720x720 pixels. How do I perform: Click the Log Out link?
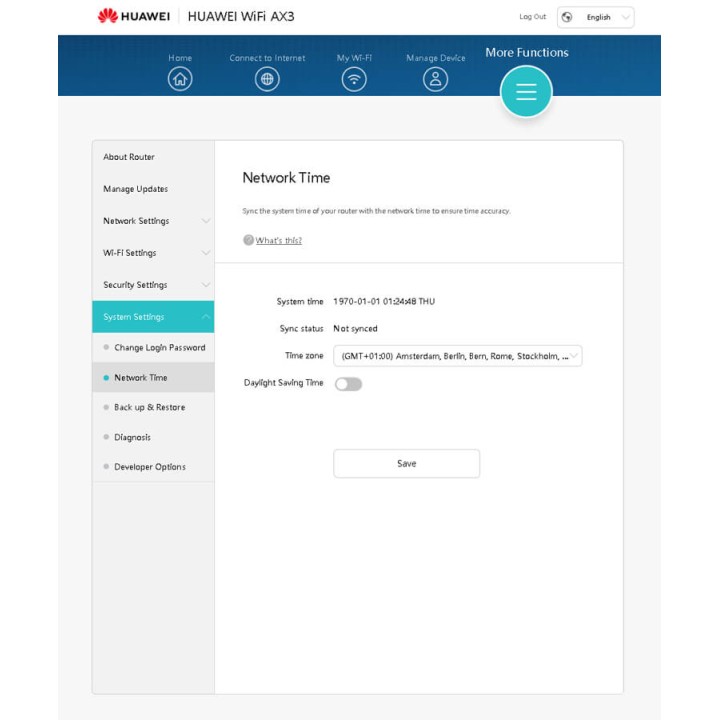pos(533,17)
